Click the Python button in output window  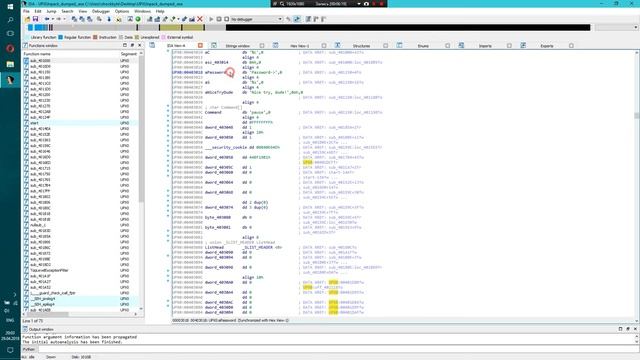29,349
